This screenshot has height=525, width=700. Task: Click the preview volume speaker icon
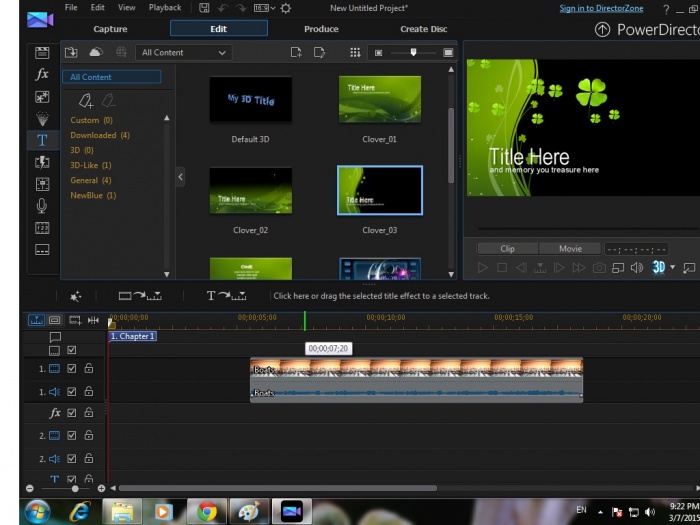click(637, 268)
